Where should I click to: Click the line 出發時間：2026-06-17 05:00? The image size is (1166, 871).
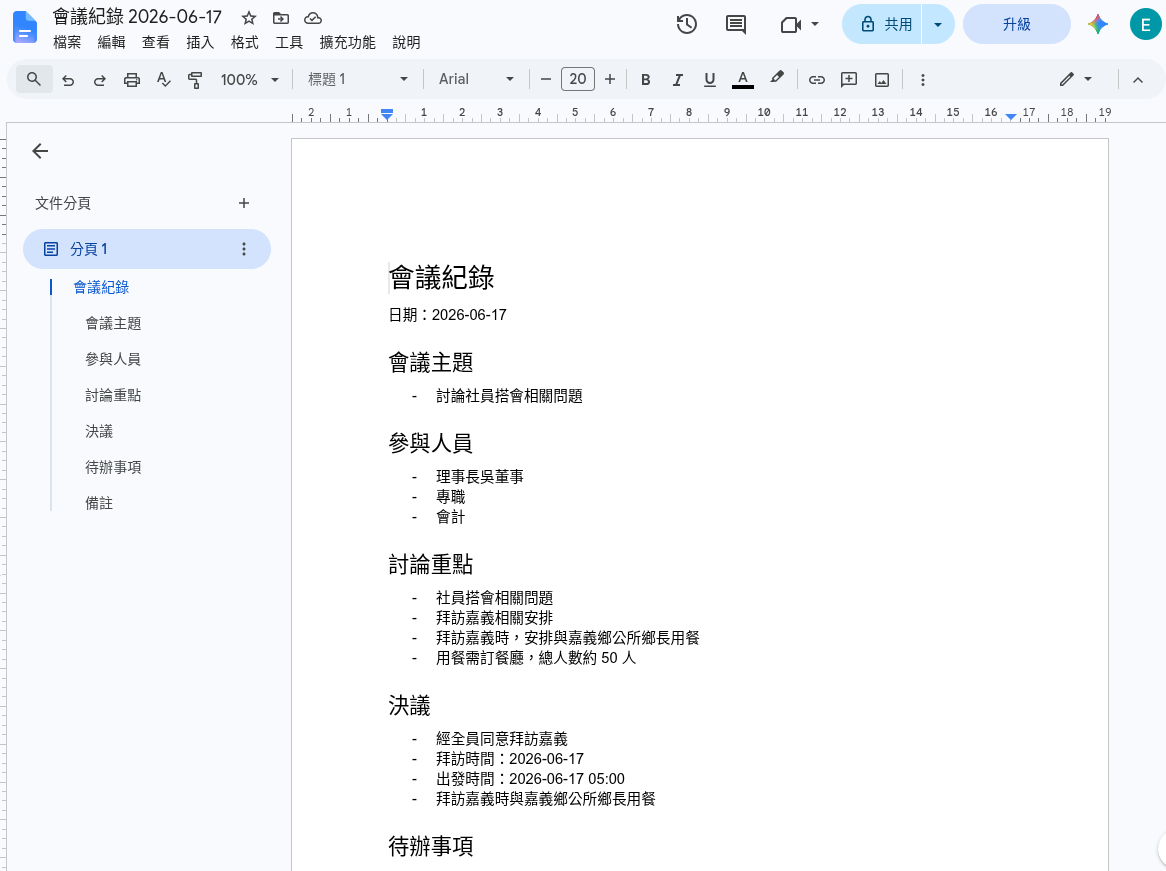530,779
